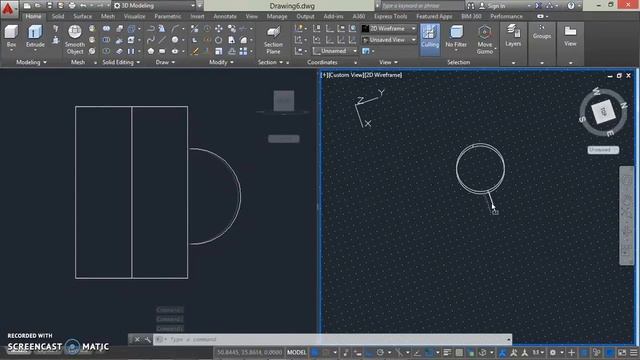This screenshot has height=360, width=640.
Task: Open the Featured Apps tab
Action: coord(434,16)
